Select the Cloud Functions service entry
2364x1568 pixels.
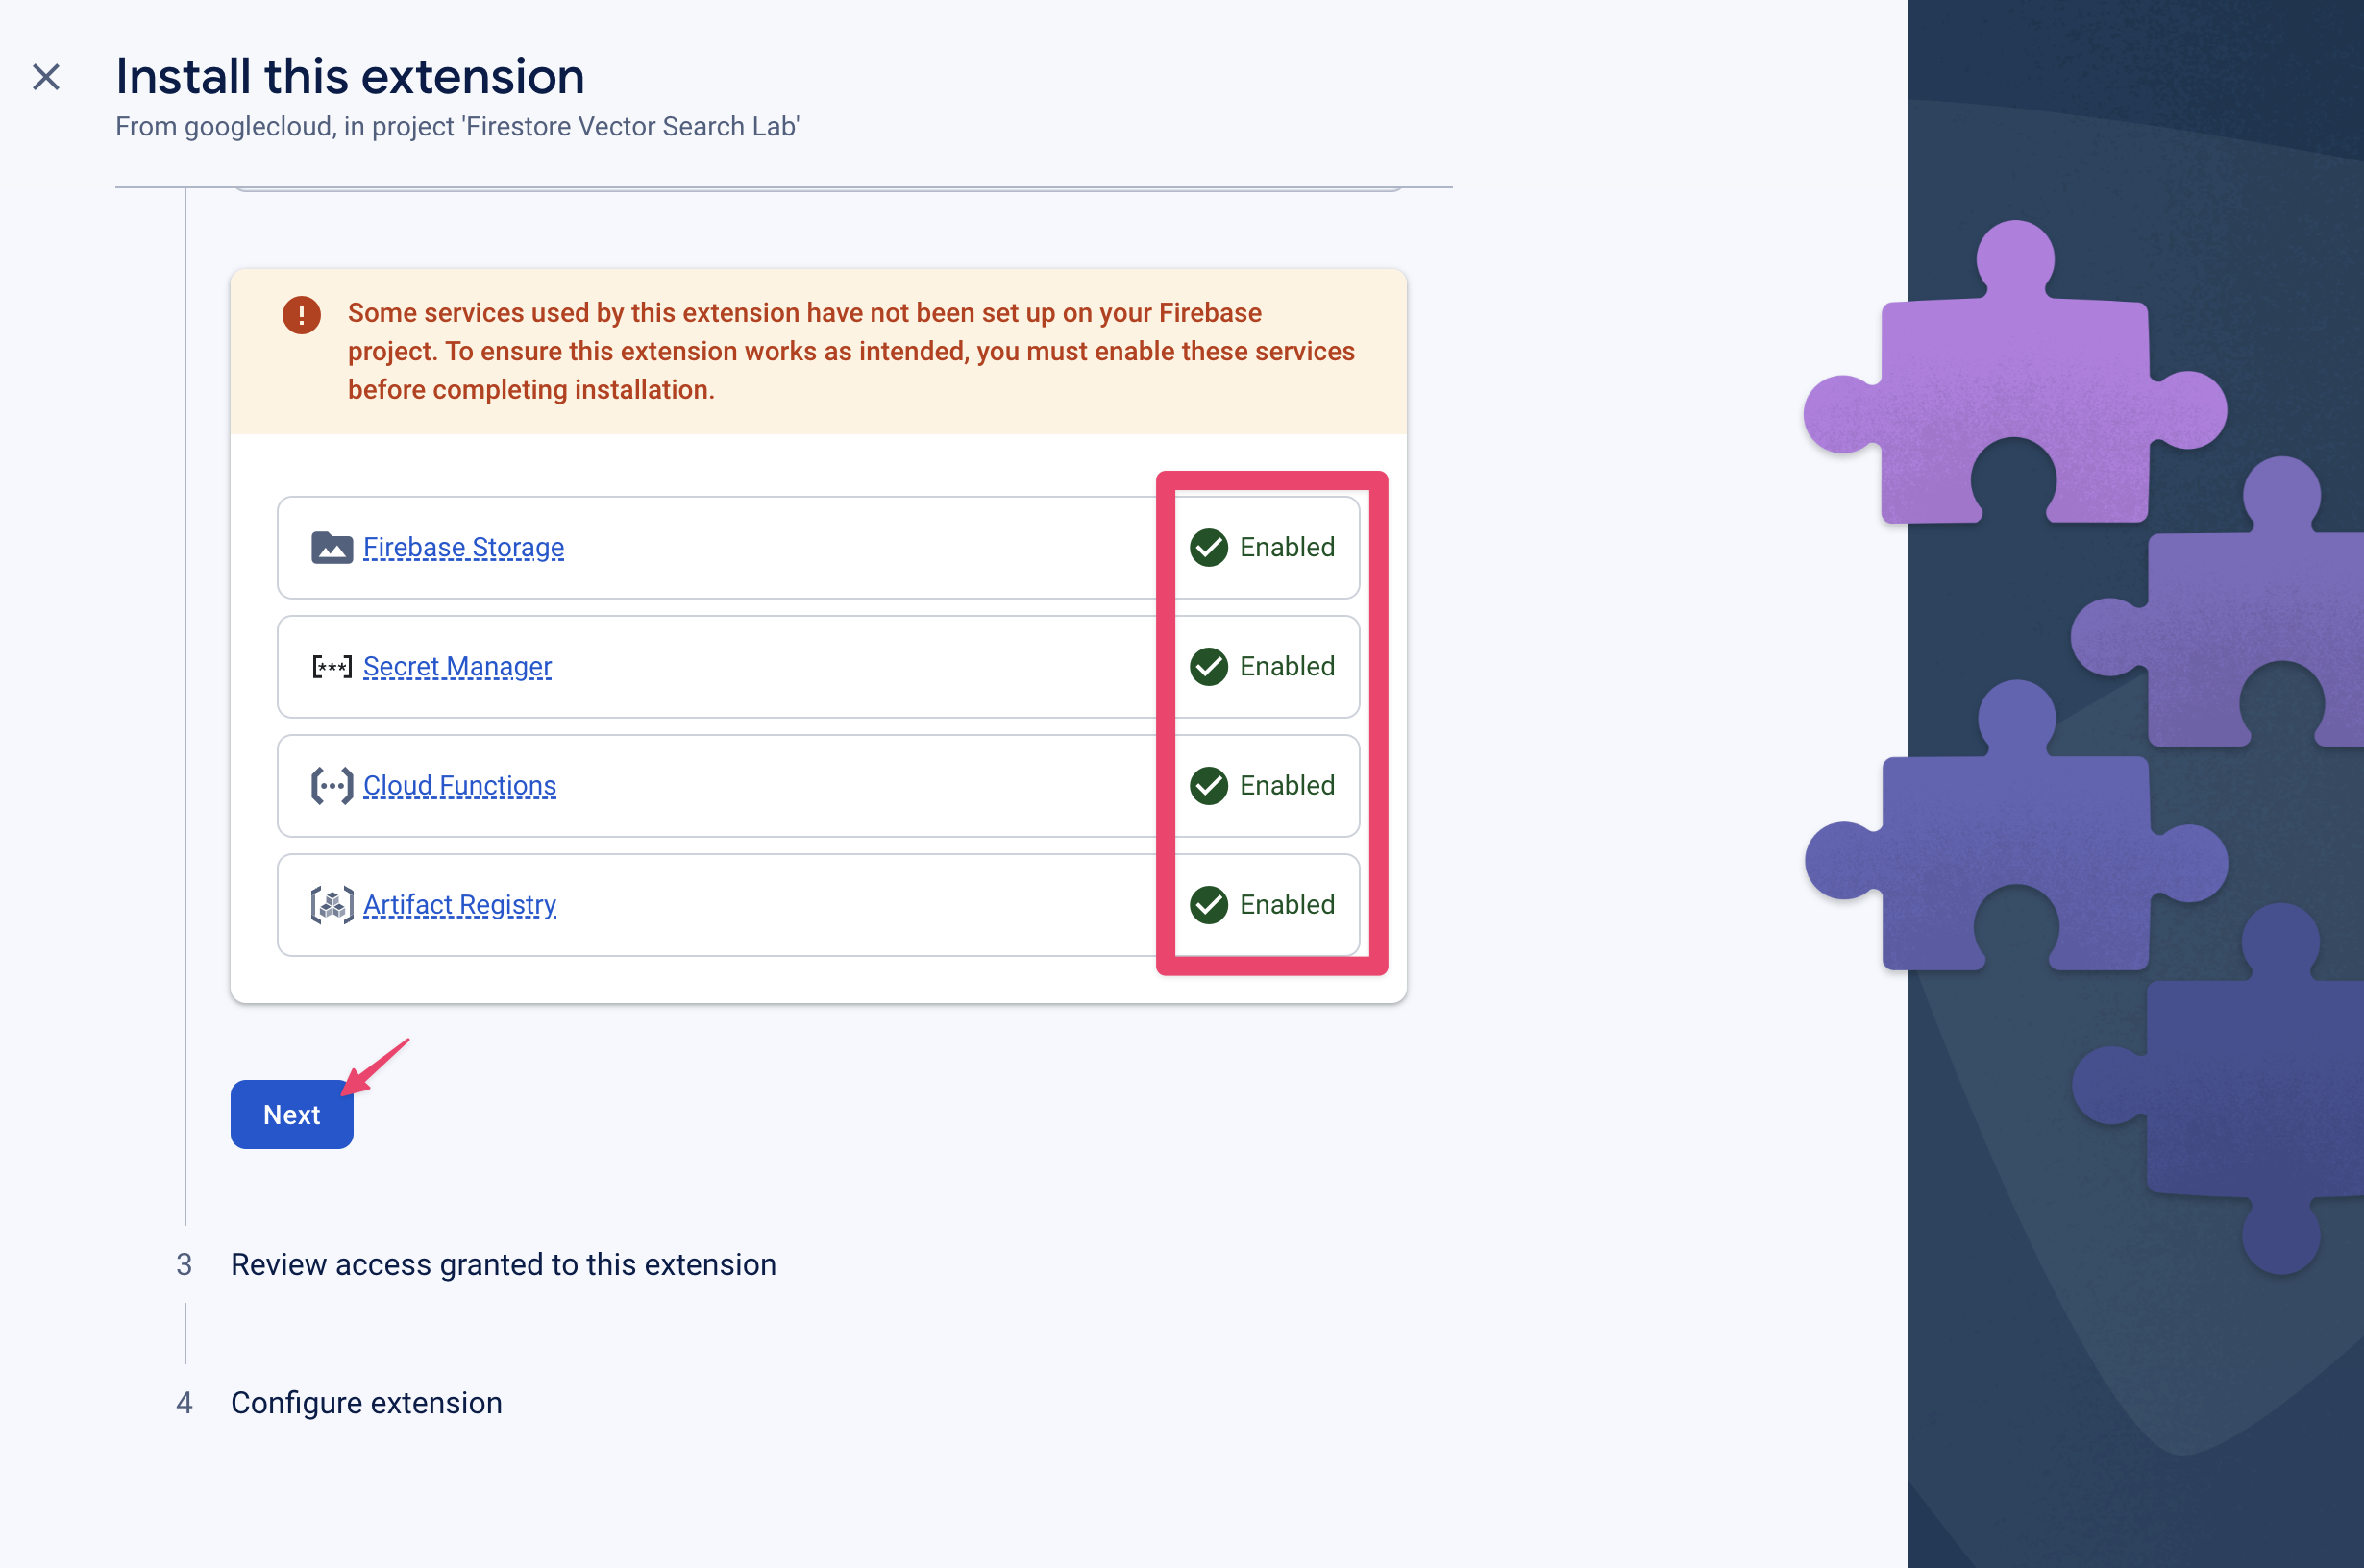(x=458, y=786)
